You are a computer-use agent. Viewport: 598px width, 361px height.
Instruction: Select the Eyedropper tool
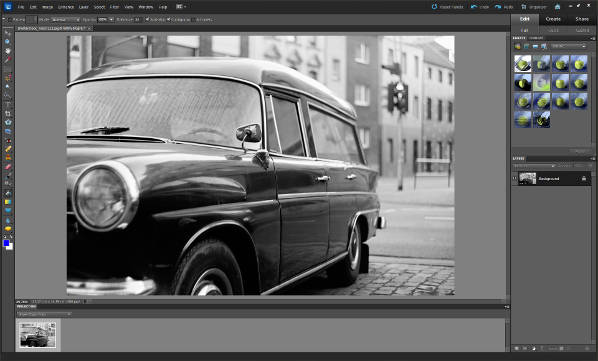(x=7, y=60)
